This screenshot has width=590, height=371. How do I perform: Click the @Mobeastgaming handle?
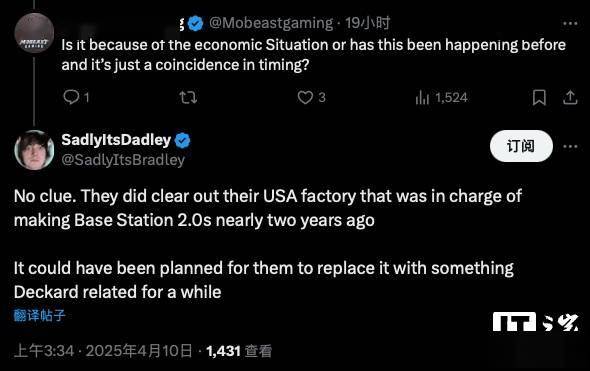click(271, 23)
